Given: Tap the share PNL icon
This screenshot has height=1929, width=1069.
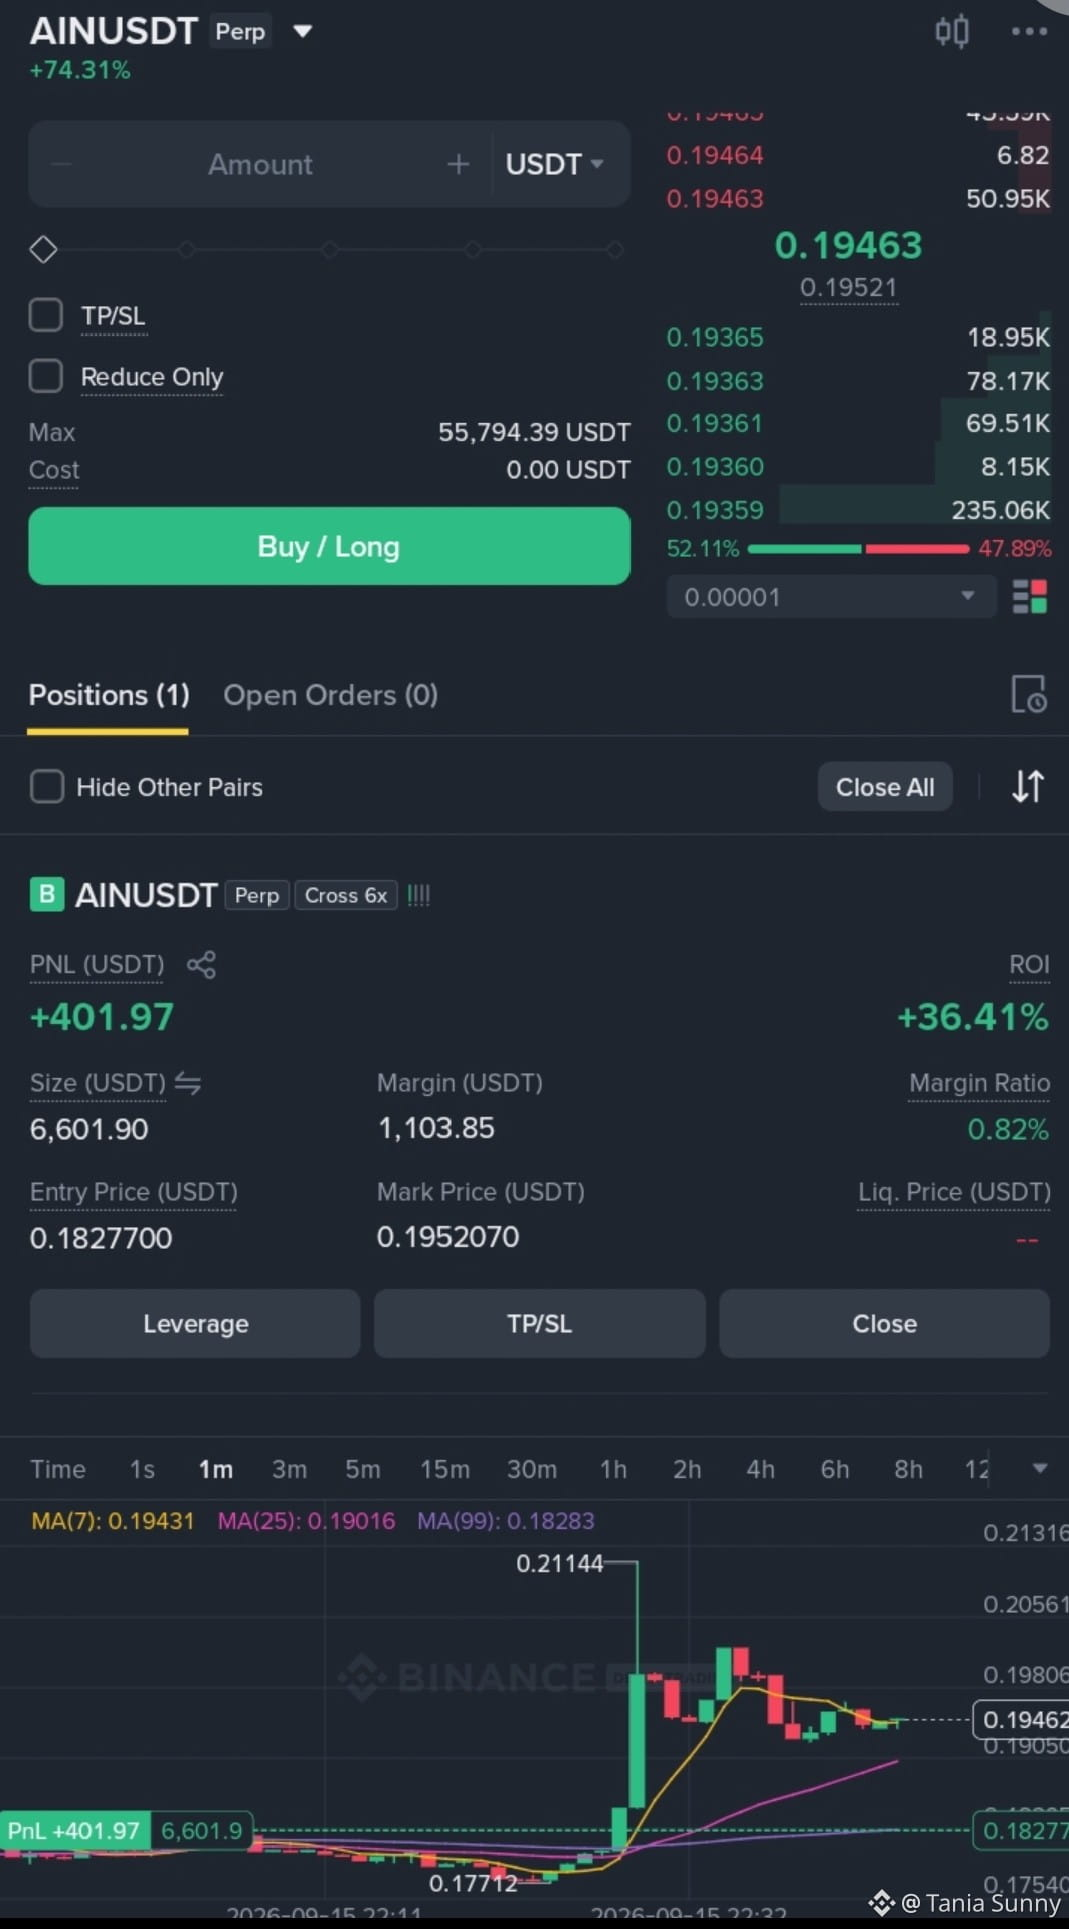Looking at the screenshot, I should point(201,964).
